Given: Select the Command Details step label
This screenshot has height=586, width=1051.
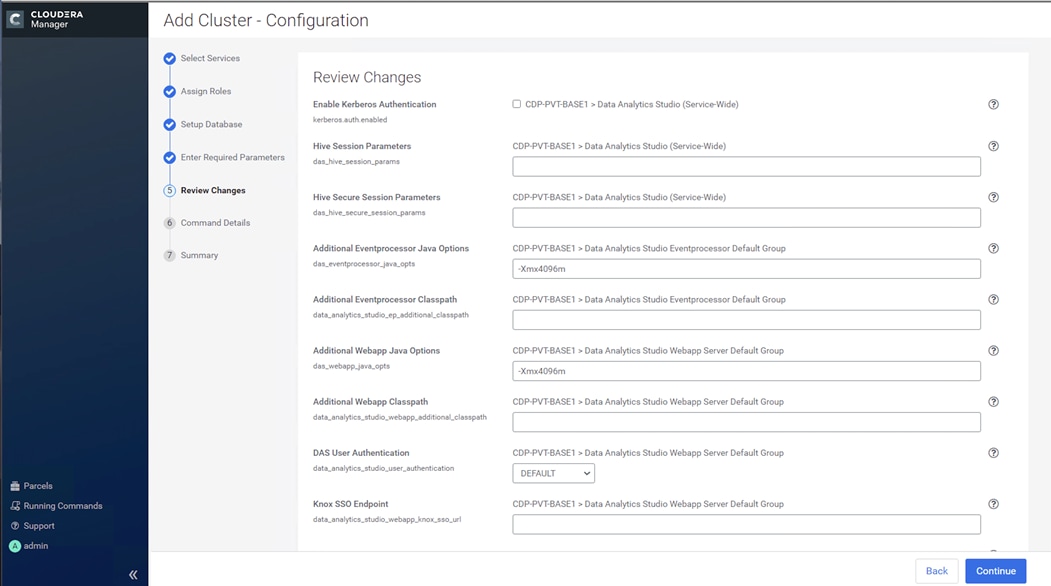Looking at the screenshot, I should (215, 223).
